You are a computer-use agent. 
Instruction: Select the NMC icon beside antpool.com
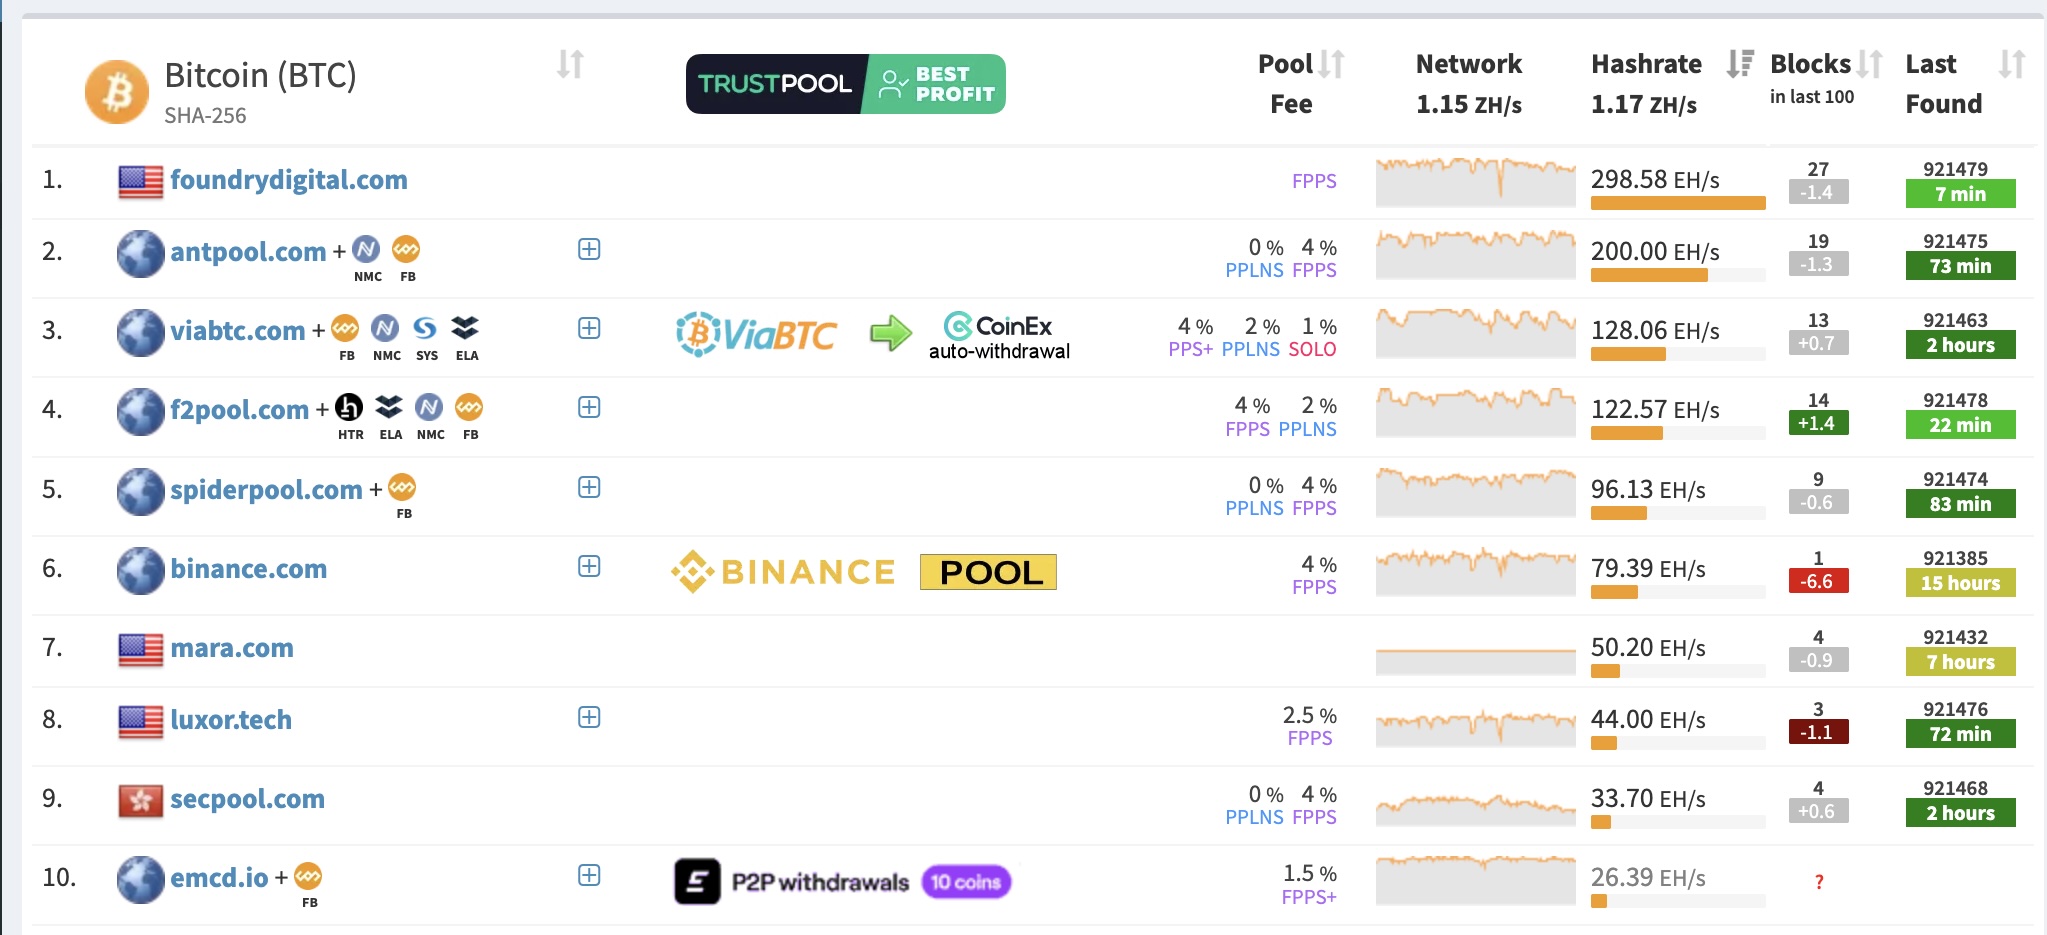[367, 250]
